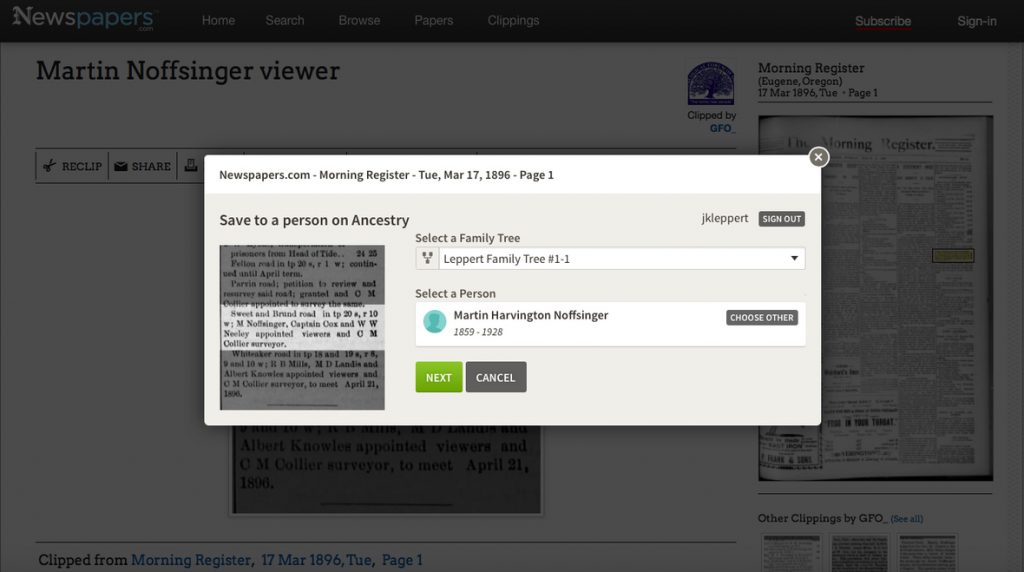Click the family tree icon in selector

(x=427, y=259)
